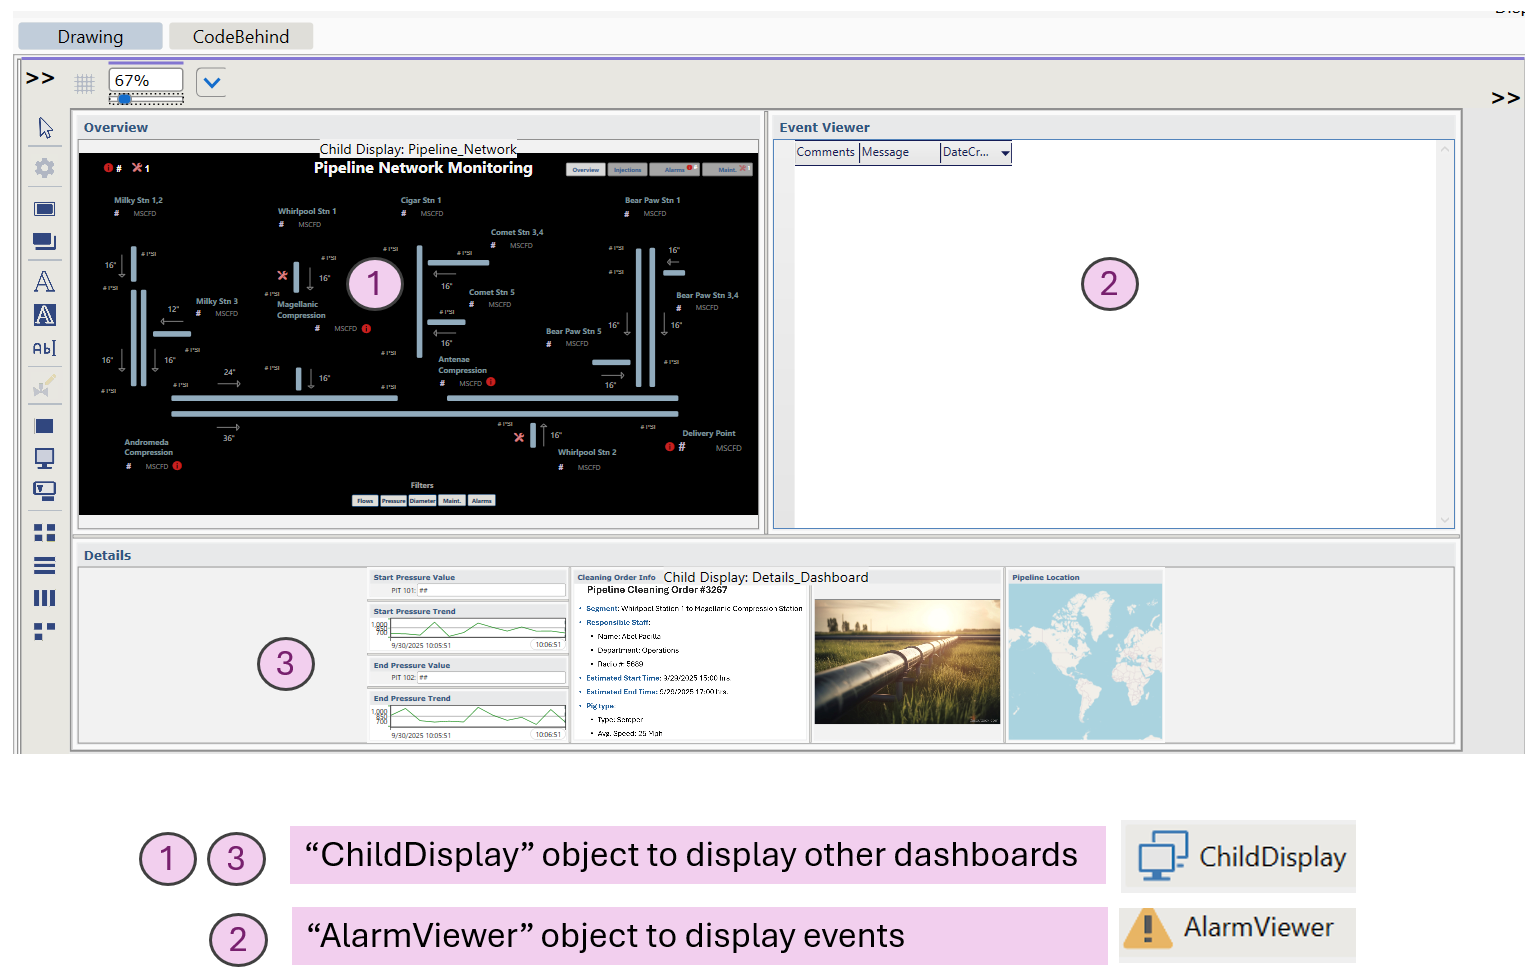Pick the filled text (A) tool
Viewport: 1535px width, 977px height.
click(x=44, y=315)
